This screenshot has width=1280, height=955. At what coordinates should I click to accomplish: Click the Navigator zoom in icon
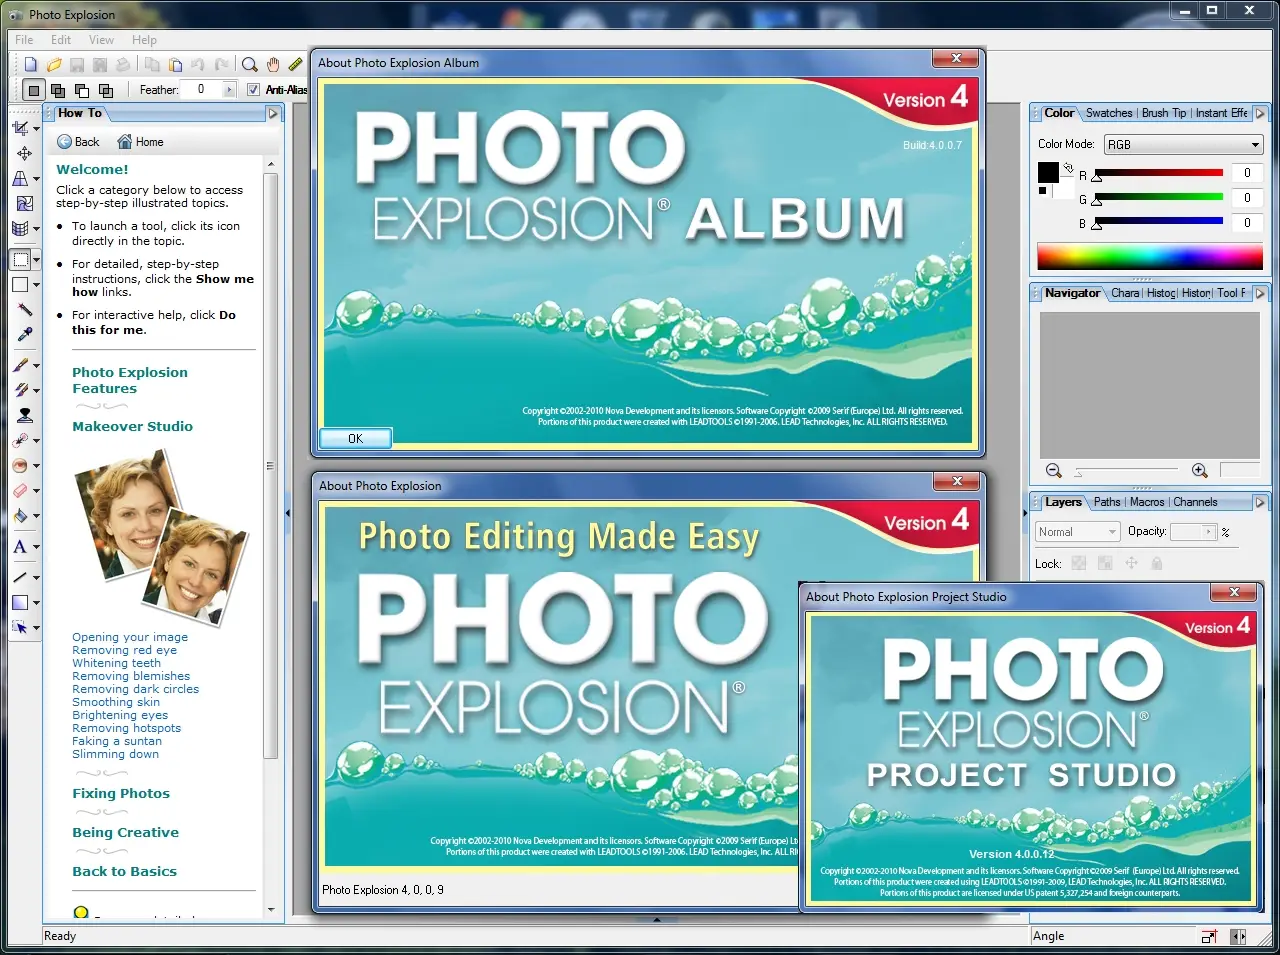click(1200, 471)
